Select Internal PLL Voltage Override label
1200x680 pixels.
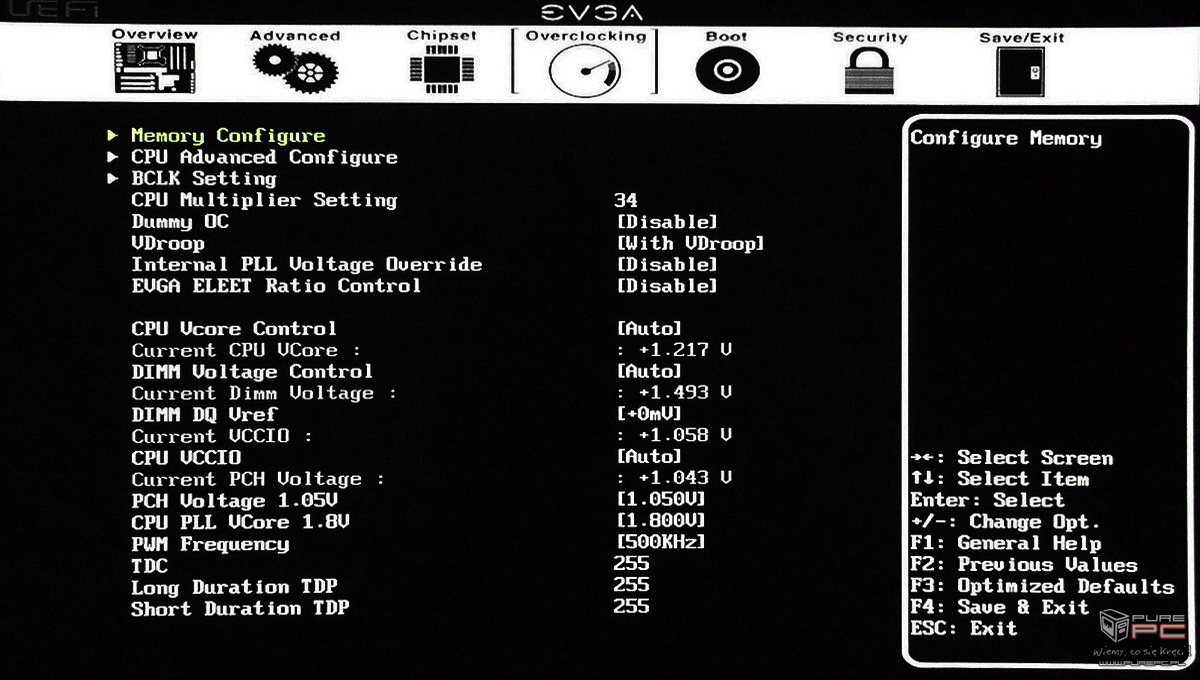[307, 265]
